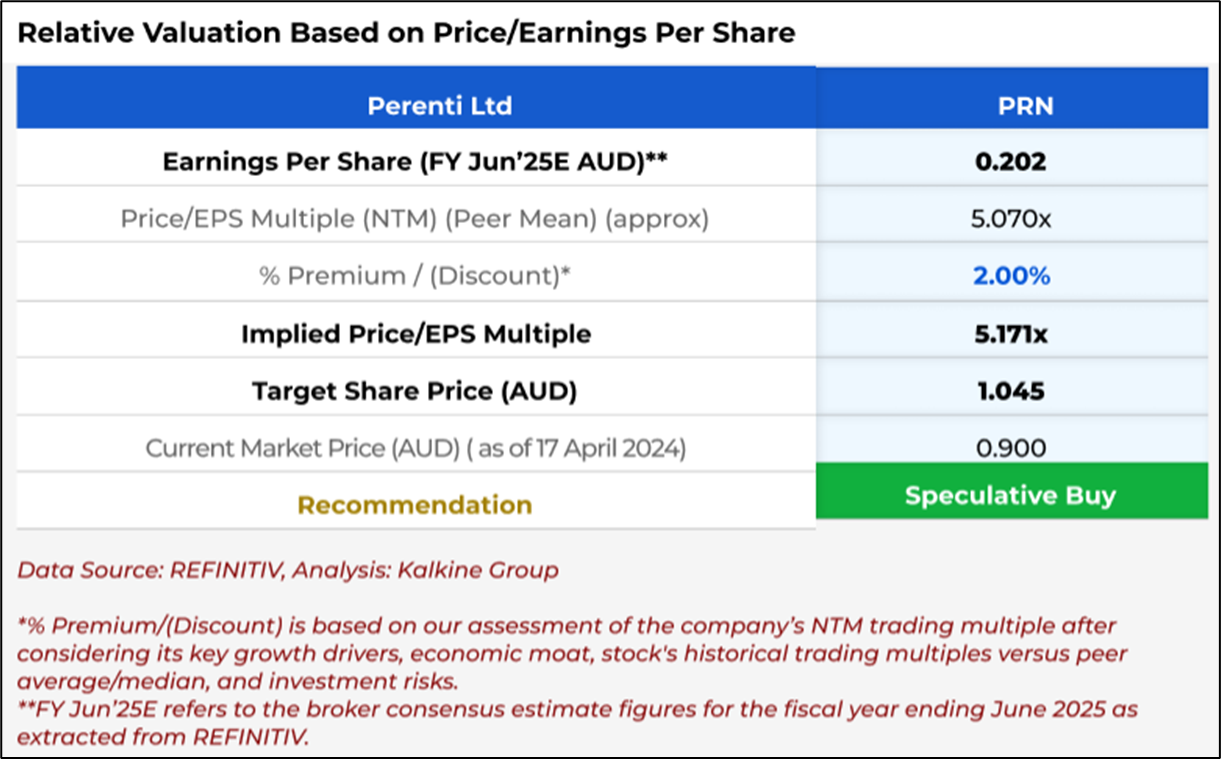Click the Implied Price/EPS Multiple row label

click(415, 333)
